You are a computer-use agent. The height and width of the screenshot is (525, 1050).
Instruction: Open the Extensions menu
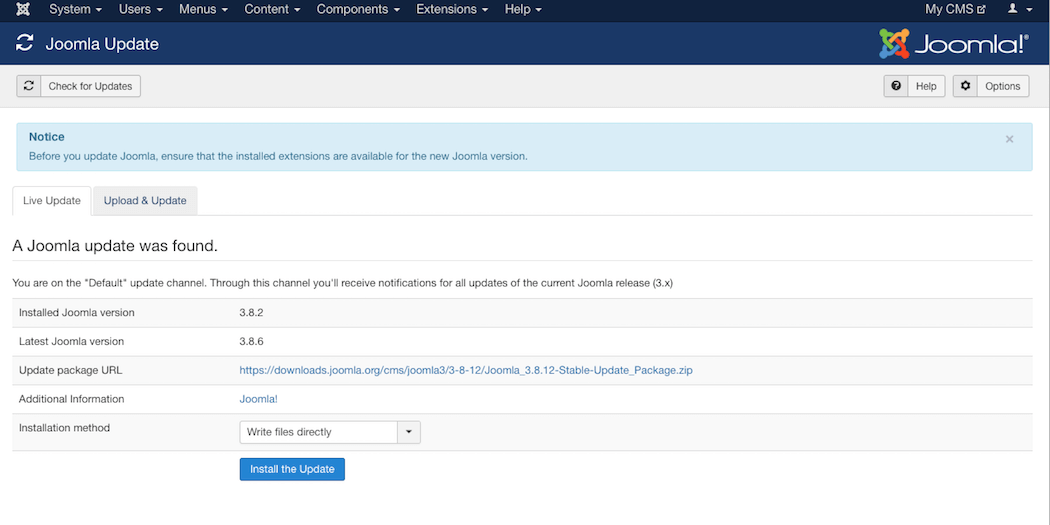coord(452,9)
